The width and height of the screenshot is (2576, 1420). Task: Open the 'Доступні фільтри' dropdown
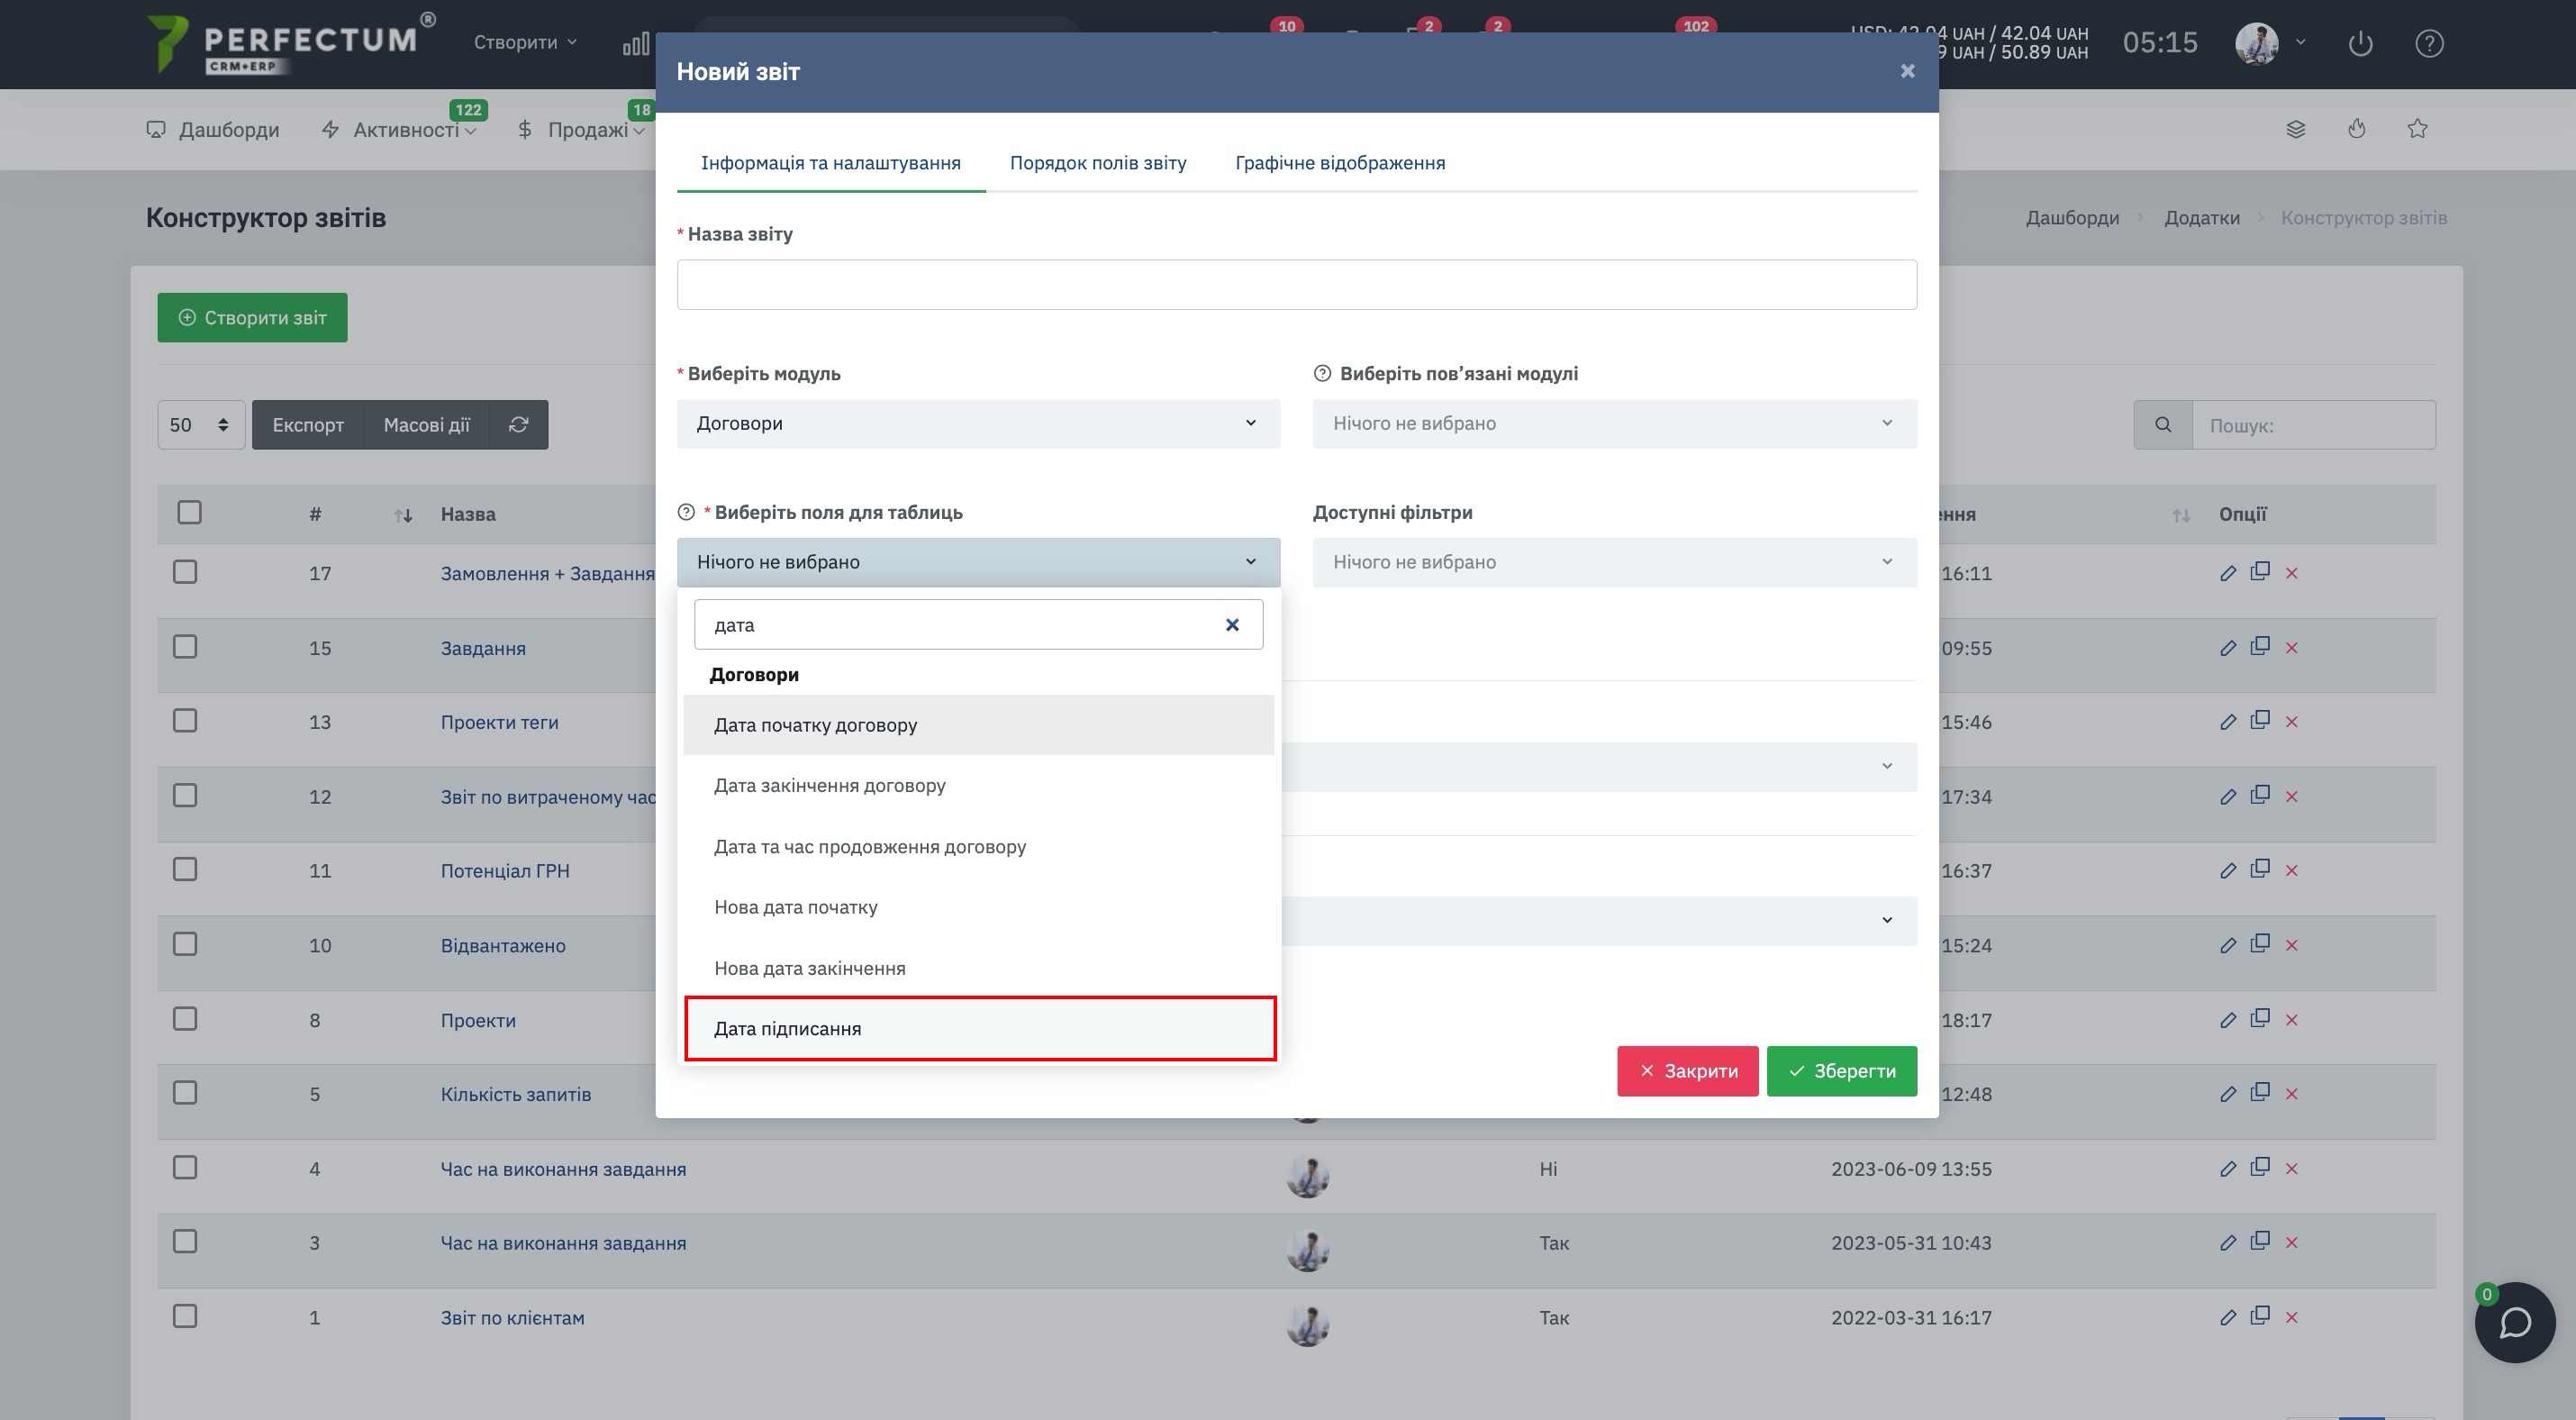[1614, 563]
